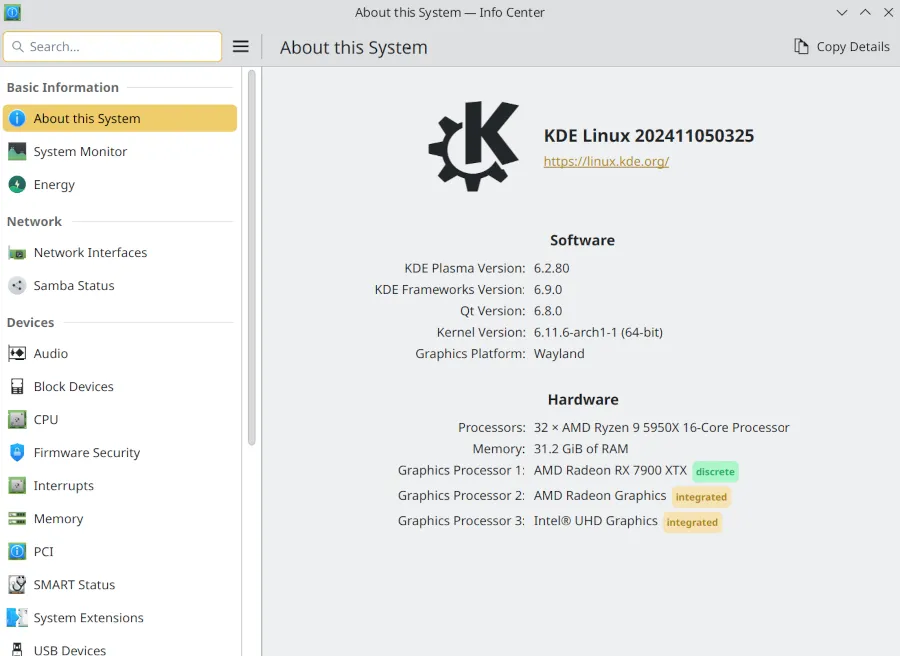
Task: Click the Hardware section heading
Action: click(583, 399)
